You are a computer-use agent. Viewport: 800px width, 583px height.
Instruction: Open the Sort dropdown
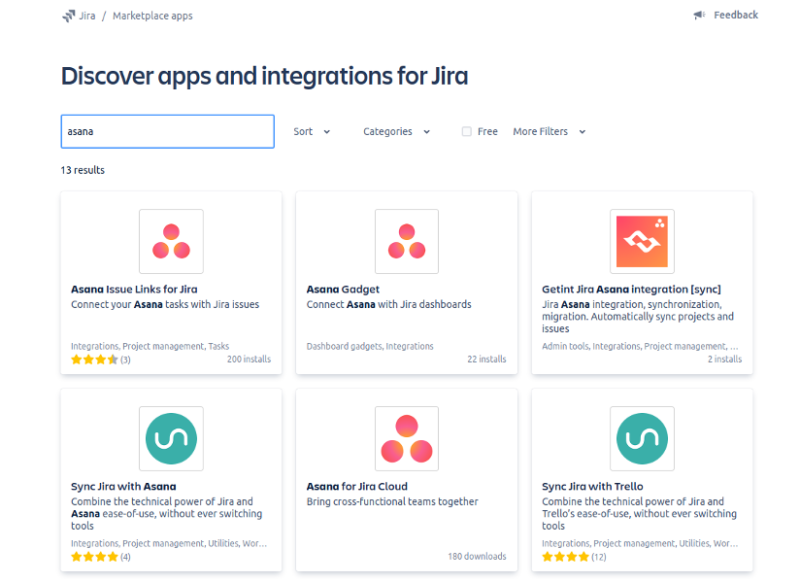[x=310, y=131]
